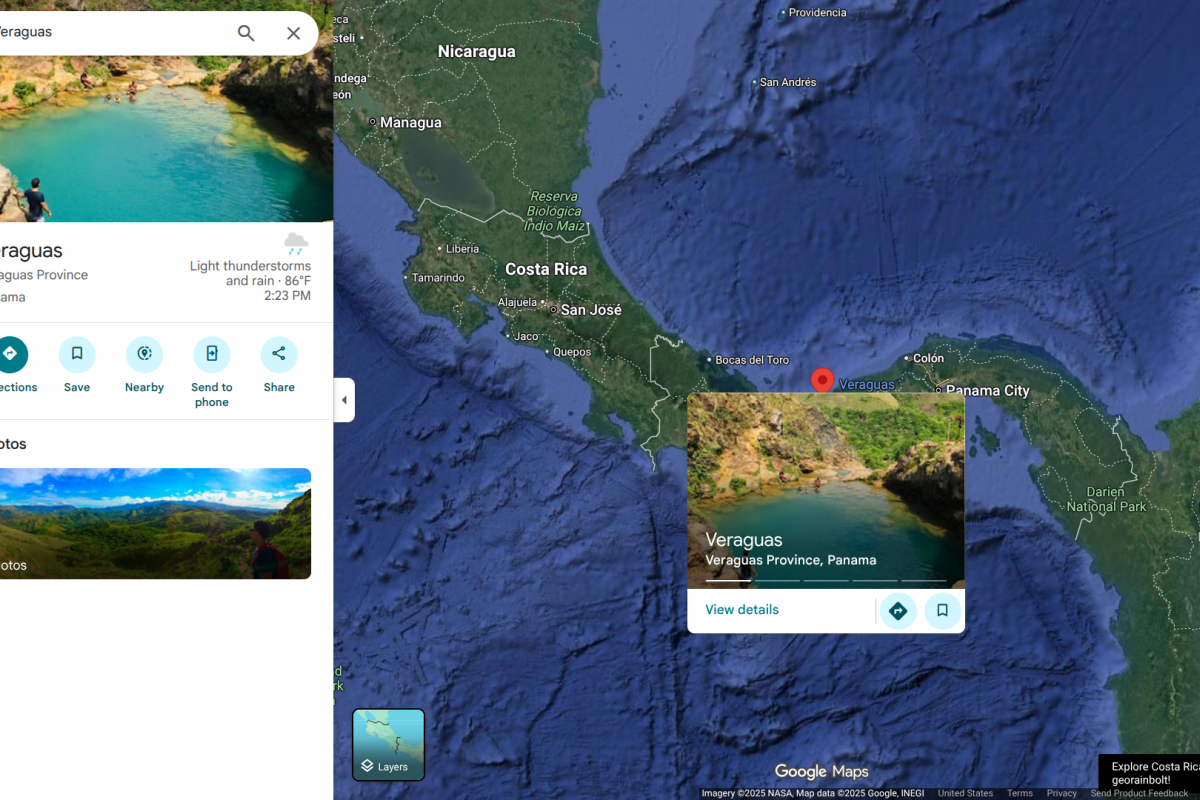Open the weather thunderstorm info
The width and height of the screenshot is (1200, 800).
pyautogui.click(x=251, y=267)
